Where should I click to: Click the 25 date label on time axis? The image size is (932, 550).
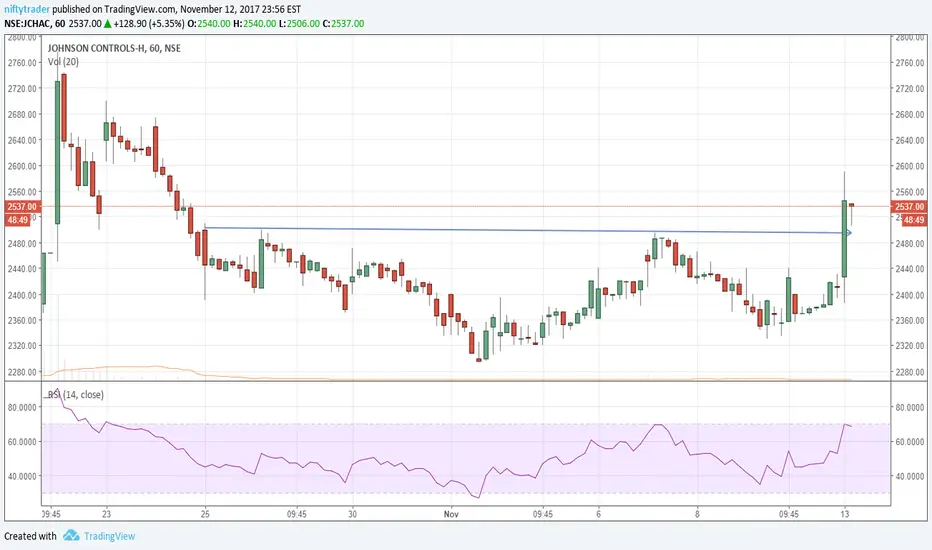coord(205,514)
